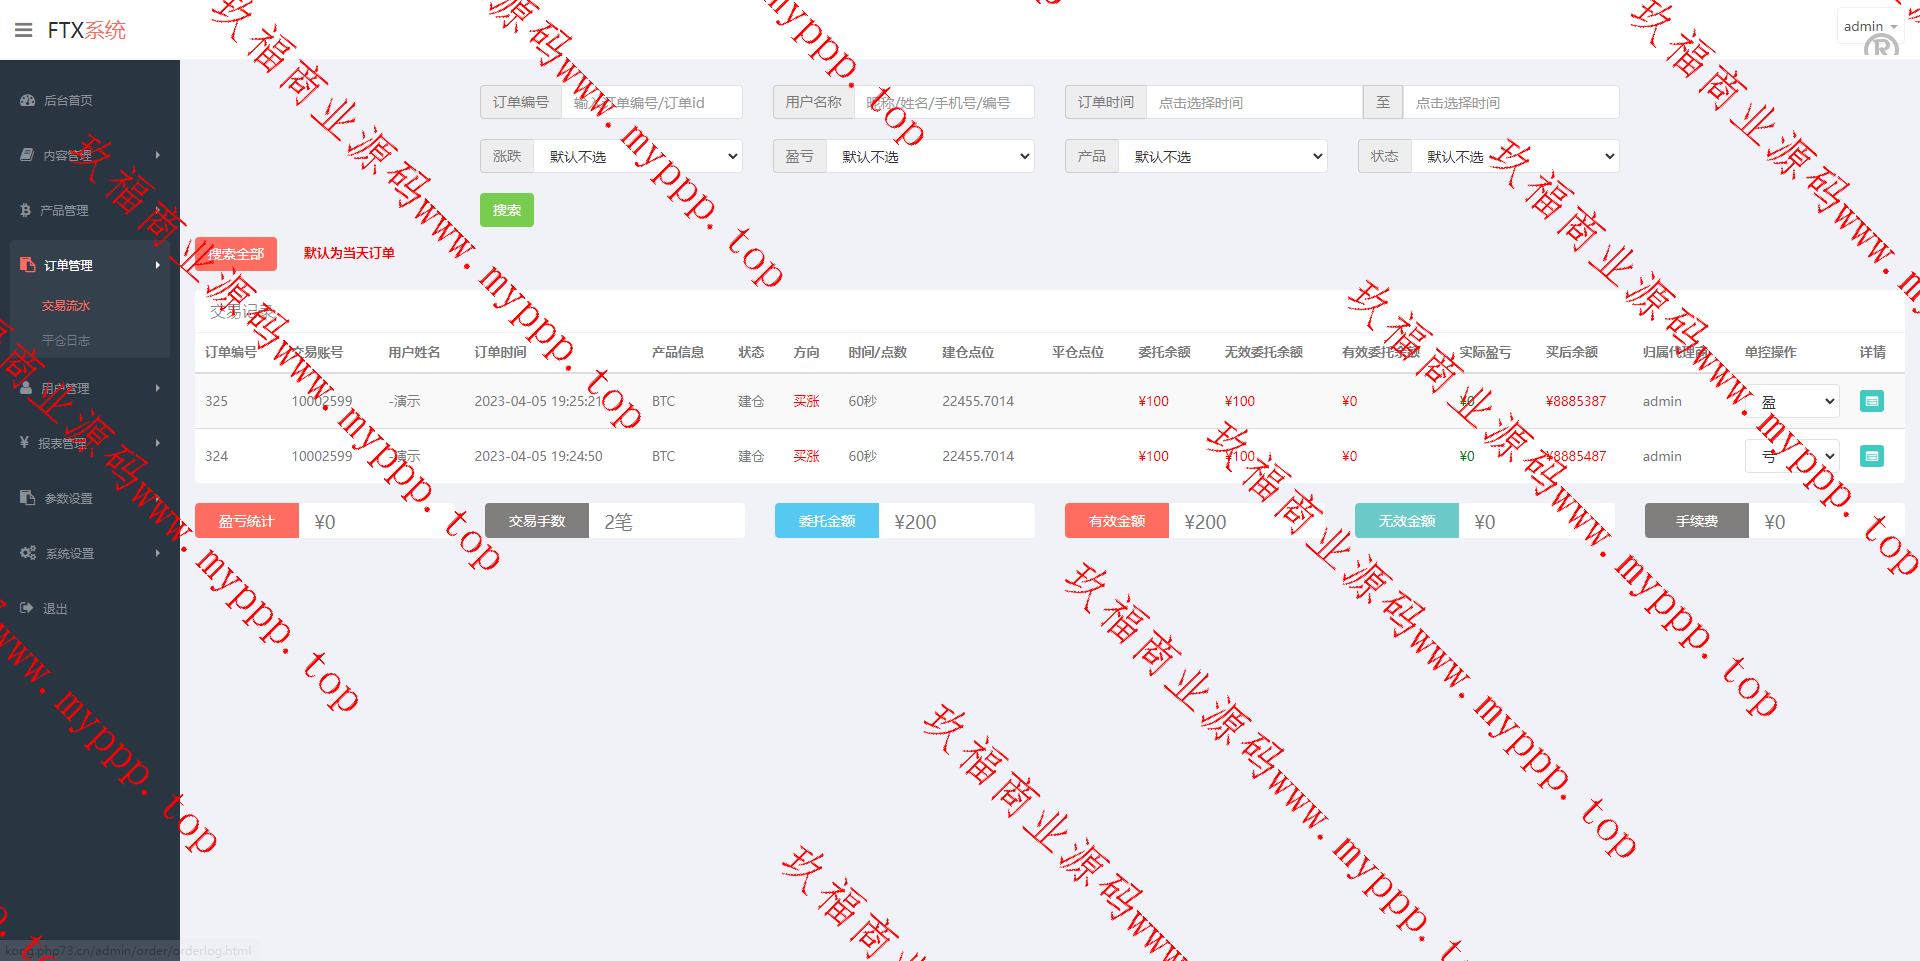Viewport: 1920px width, 961px height.
Task: Click the 系统设置 gears icon in sidebar
Action: [x=28, y=553]
